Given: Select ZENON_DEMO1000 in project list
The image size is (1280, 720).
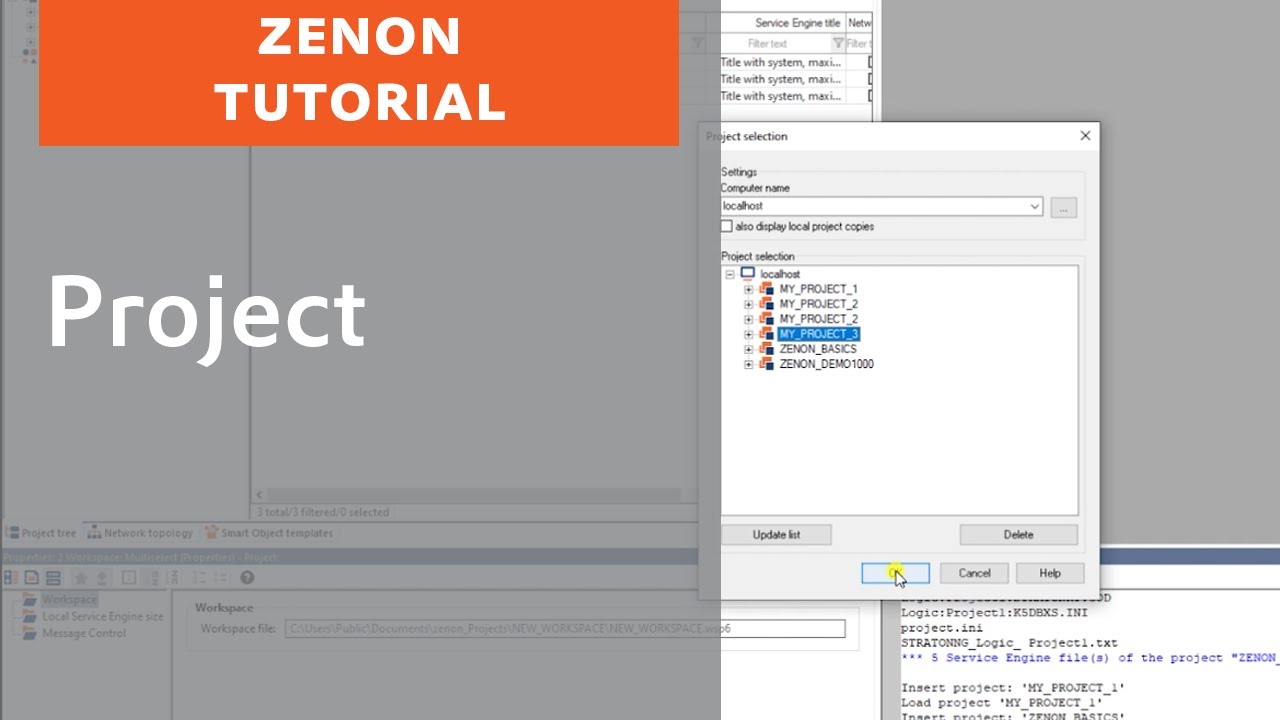Looking at the screenshot, I should coord(826,364).
